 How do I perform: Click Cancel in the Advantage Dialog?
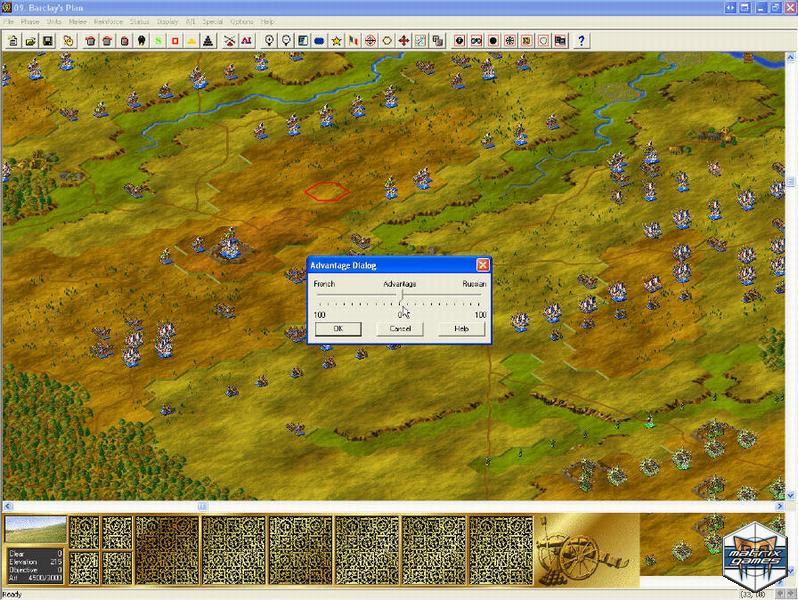coord(400,329)
